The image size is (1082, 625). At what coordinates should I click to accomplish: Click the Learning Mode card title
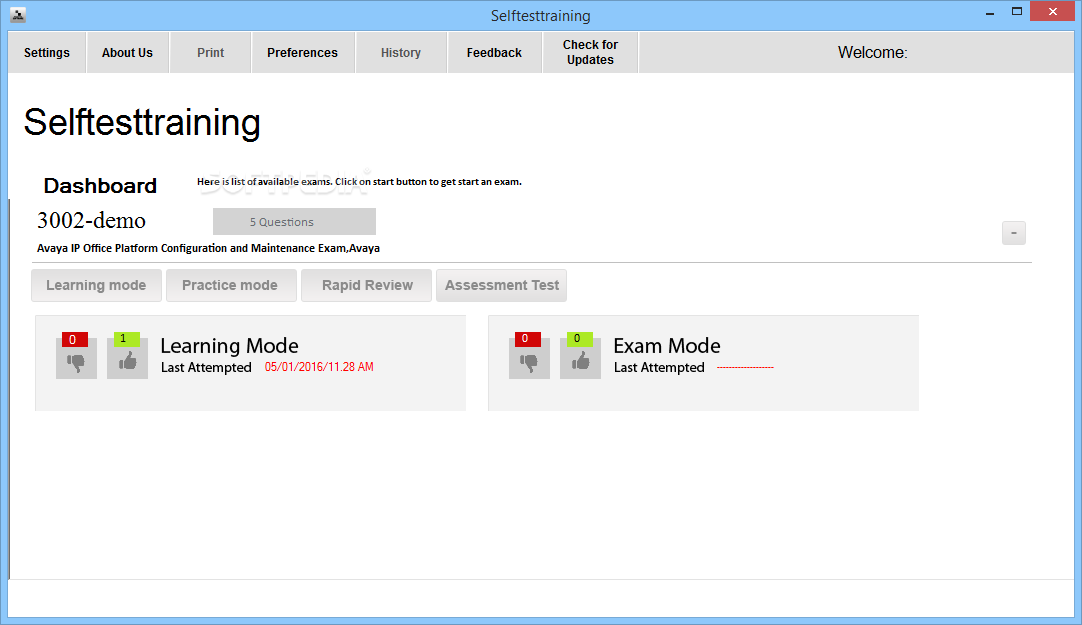pyautogui.click(x=230, y=346)
